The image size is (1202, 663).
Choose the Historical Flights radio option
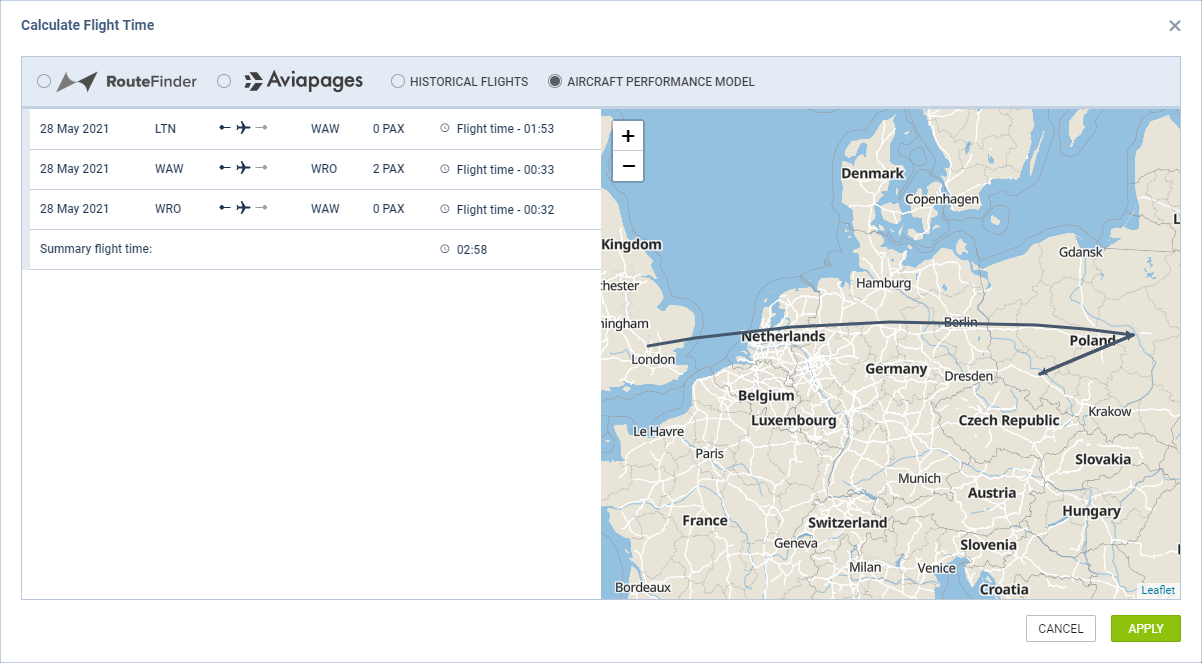pyautogui.click(x=398, y=81)
